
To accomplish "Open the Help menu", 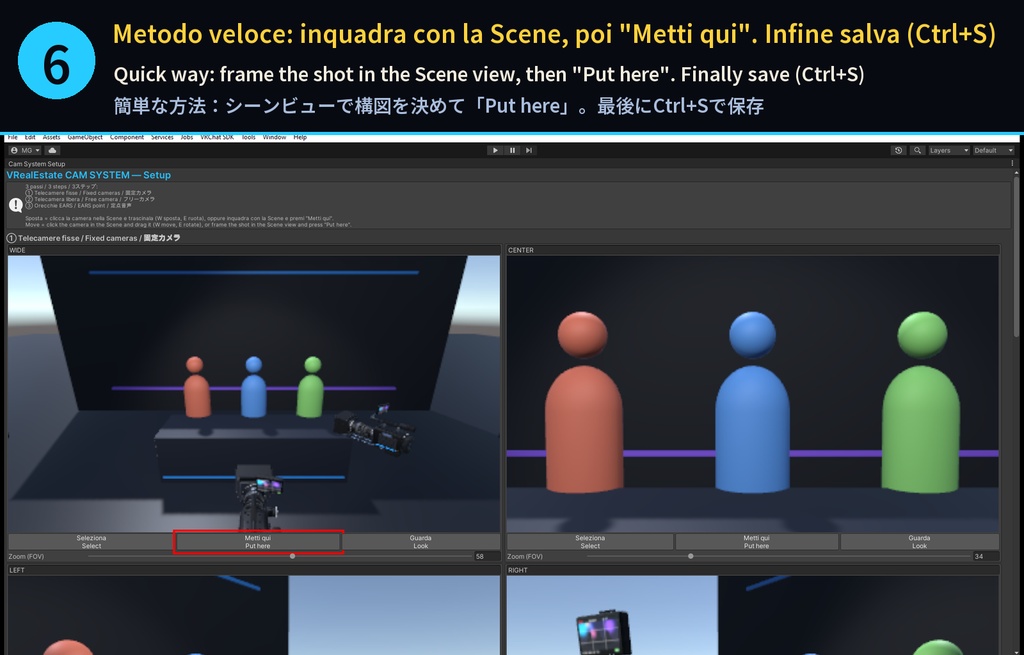I will tap(300, 138).
